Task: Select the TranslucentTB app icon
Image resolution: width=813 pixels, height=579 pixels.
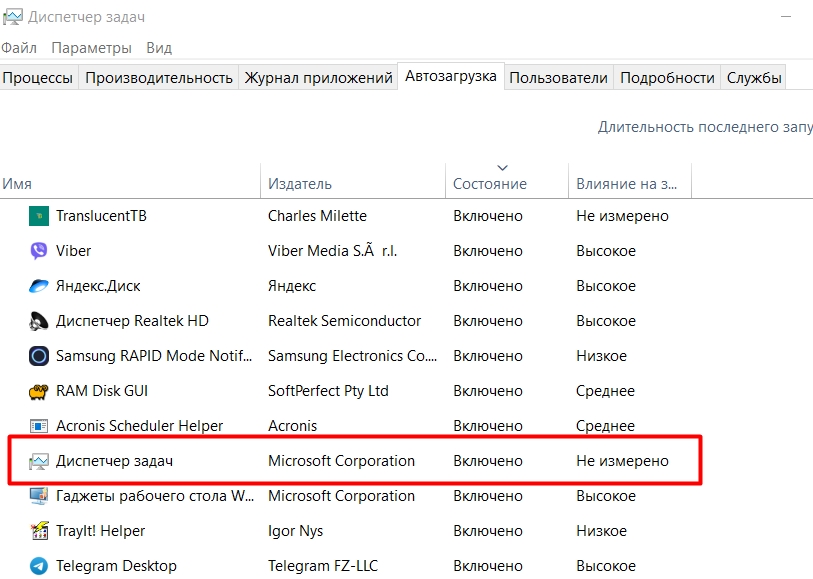Action: tap(39, 216)
